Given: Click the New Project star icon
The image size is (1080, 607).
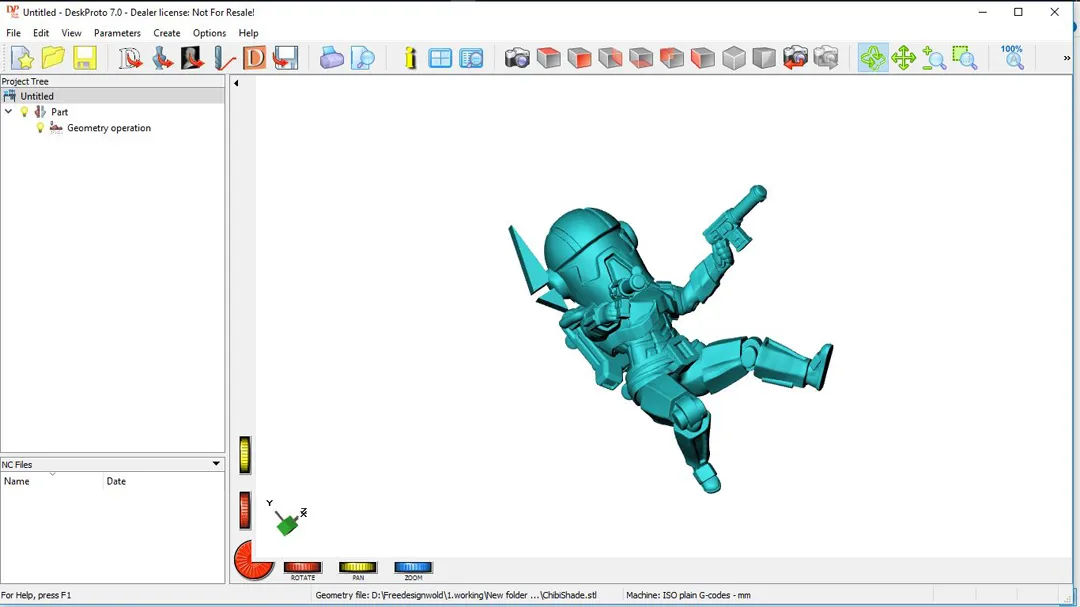Looking at the screenshot, I should 22,58.
